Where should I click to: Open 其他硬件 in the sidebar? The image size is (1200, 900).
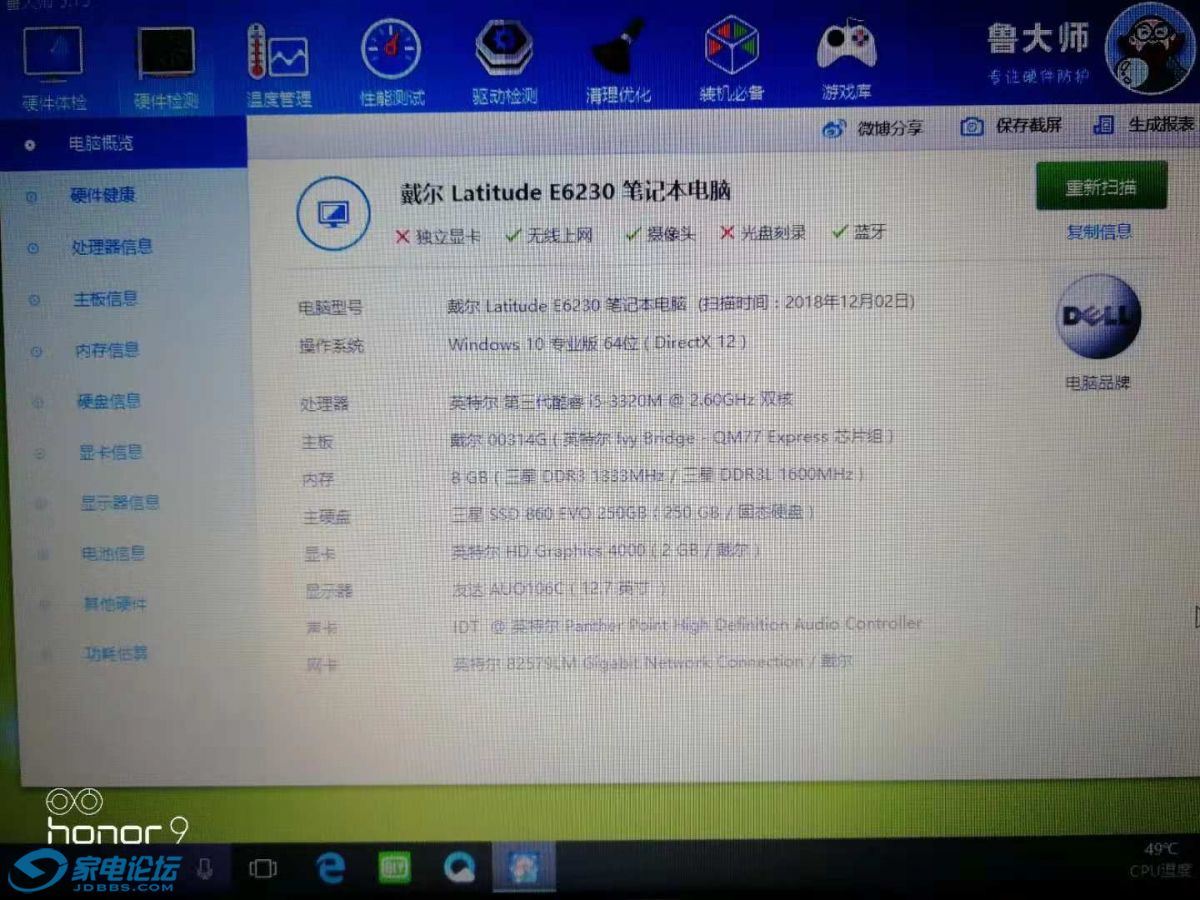[115, 604]
